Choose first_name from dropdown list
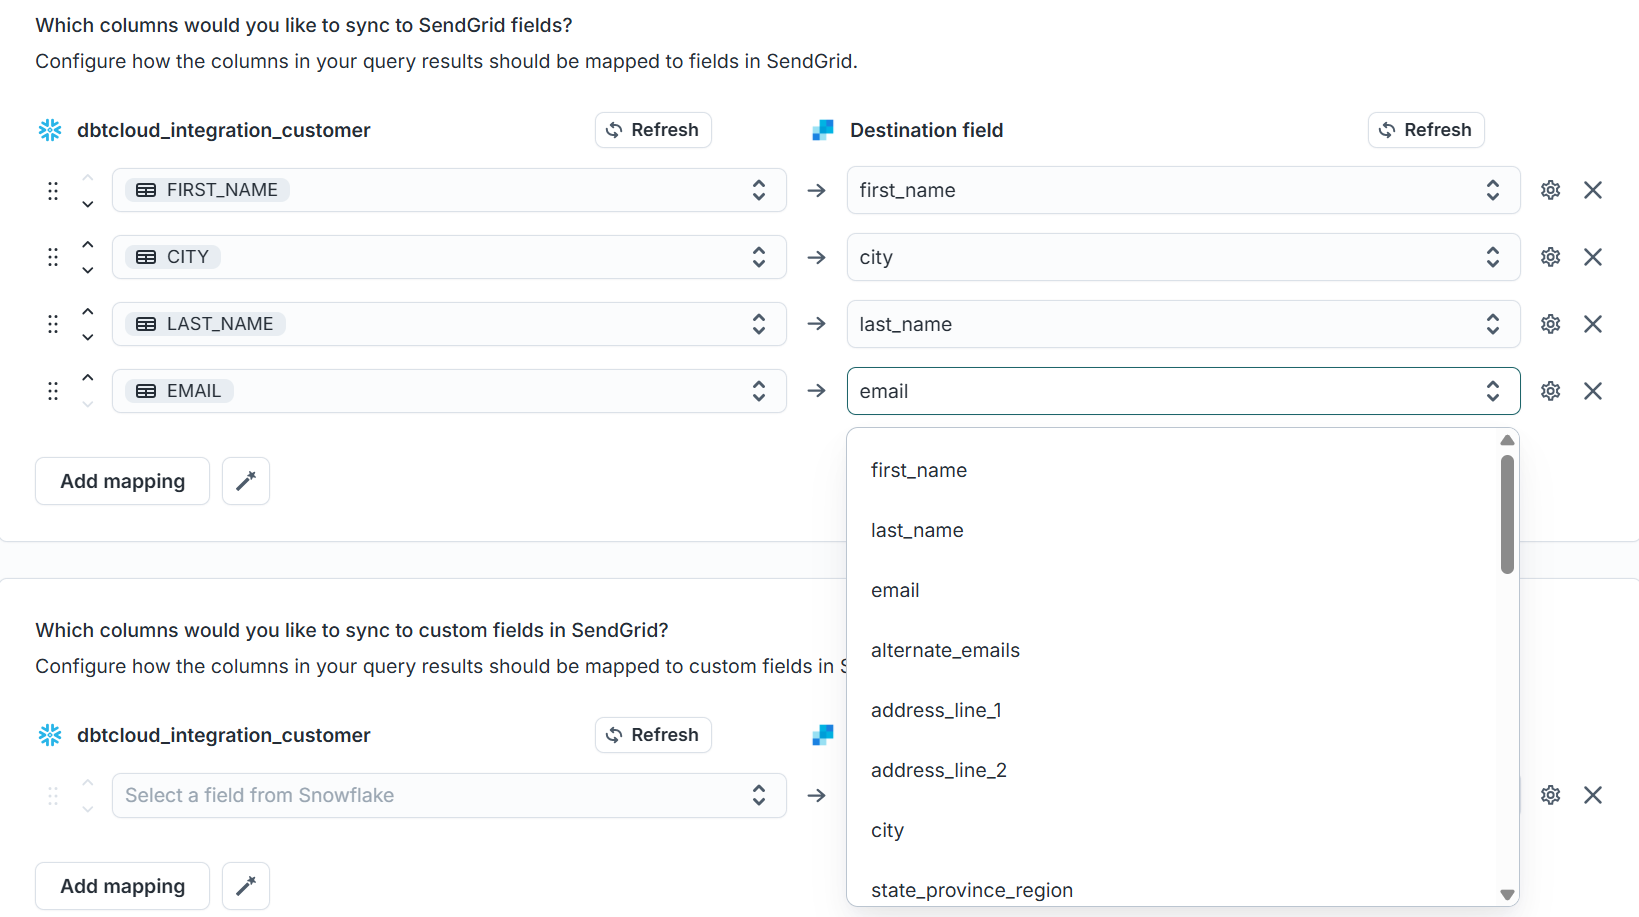The height and width of the screenshot is (917, 1639). (1172, 470)
